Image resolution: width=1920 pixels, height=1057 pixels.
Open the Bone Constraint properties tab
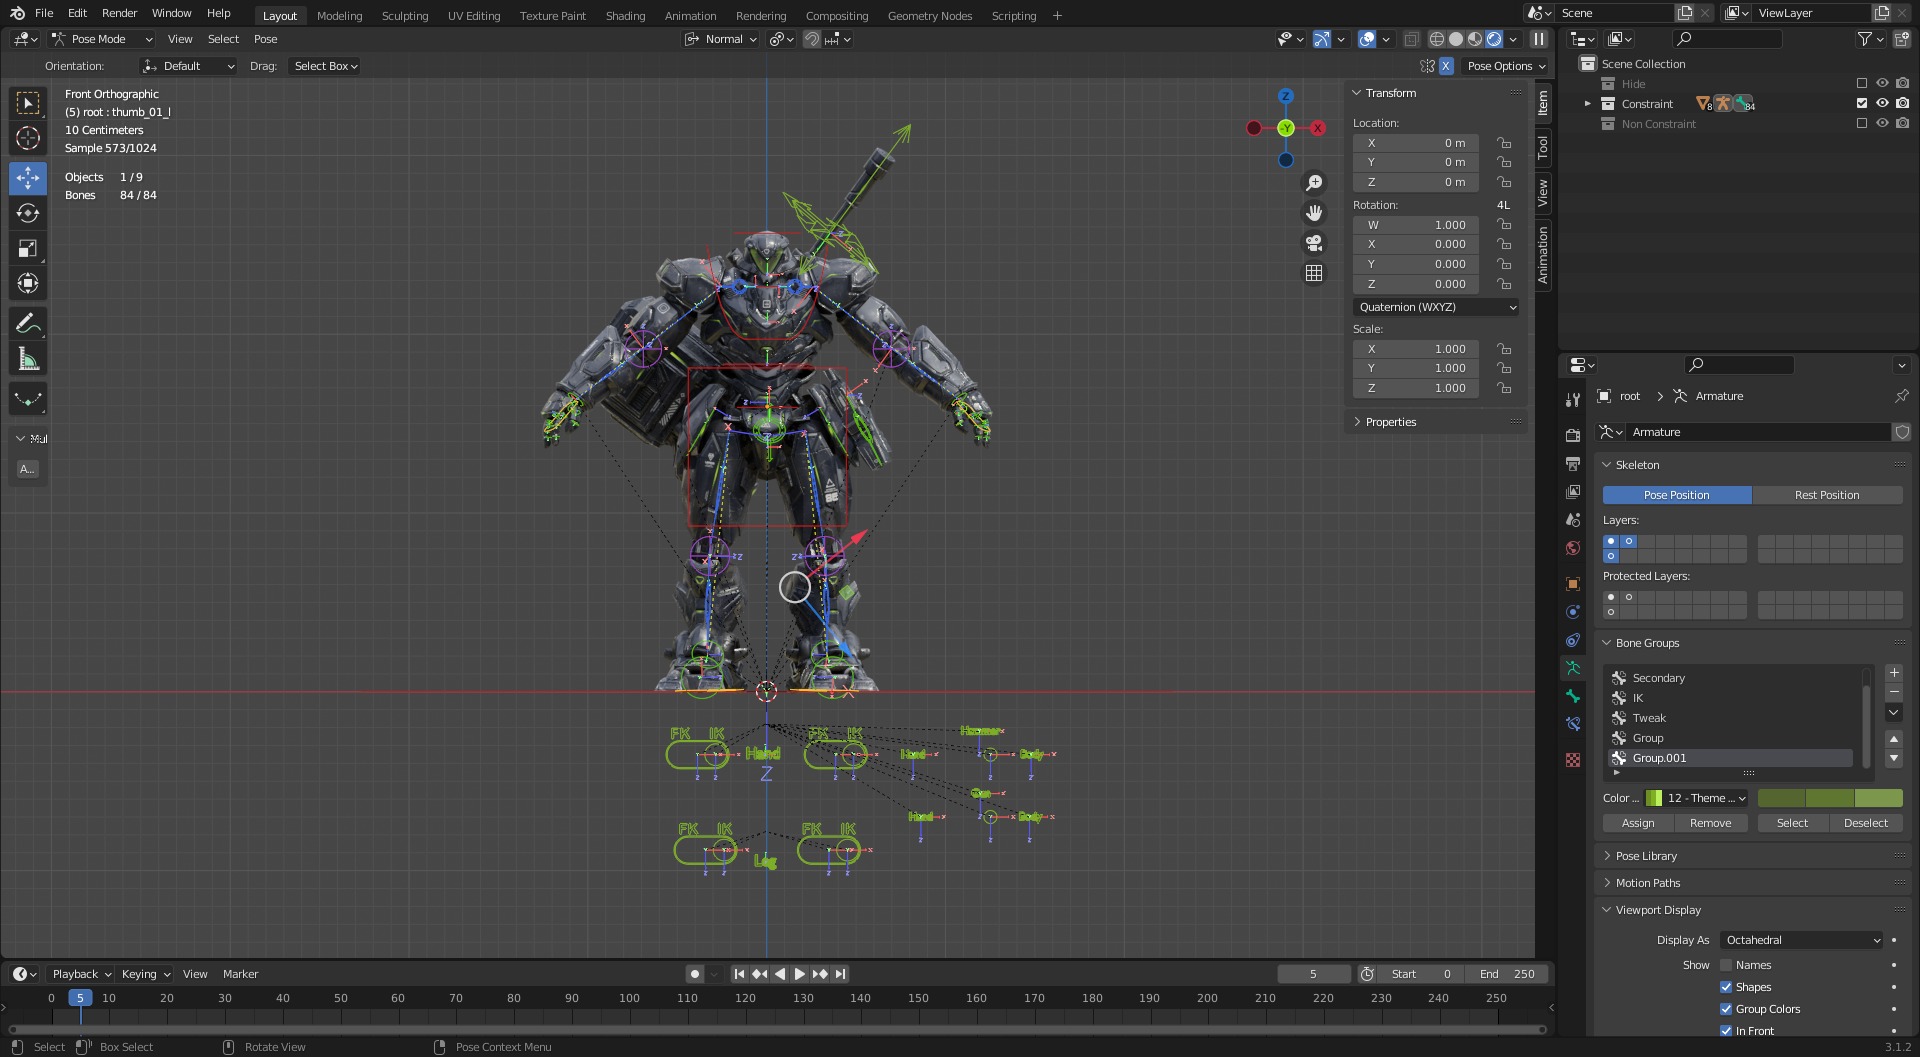1573,724
